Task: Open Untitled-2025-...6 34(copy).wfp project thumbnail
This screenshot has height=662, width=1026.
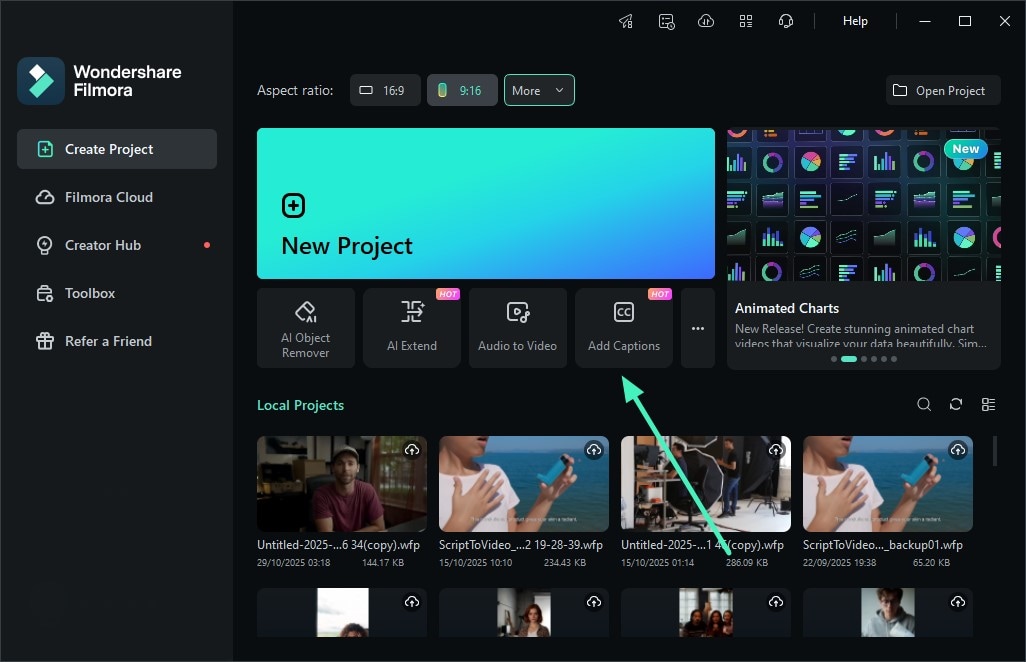Action: (342, 484)
